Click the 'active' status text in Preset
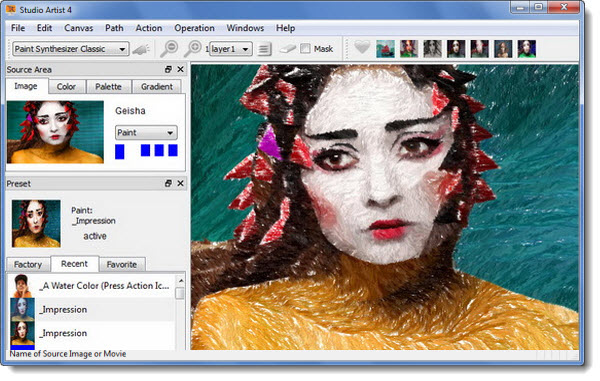This screenshot has width=600, height=381. [95, 236]
